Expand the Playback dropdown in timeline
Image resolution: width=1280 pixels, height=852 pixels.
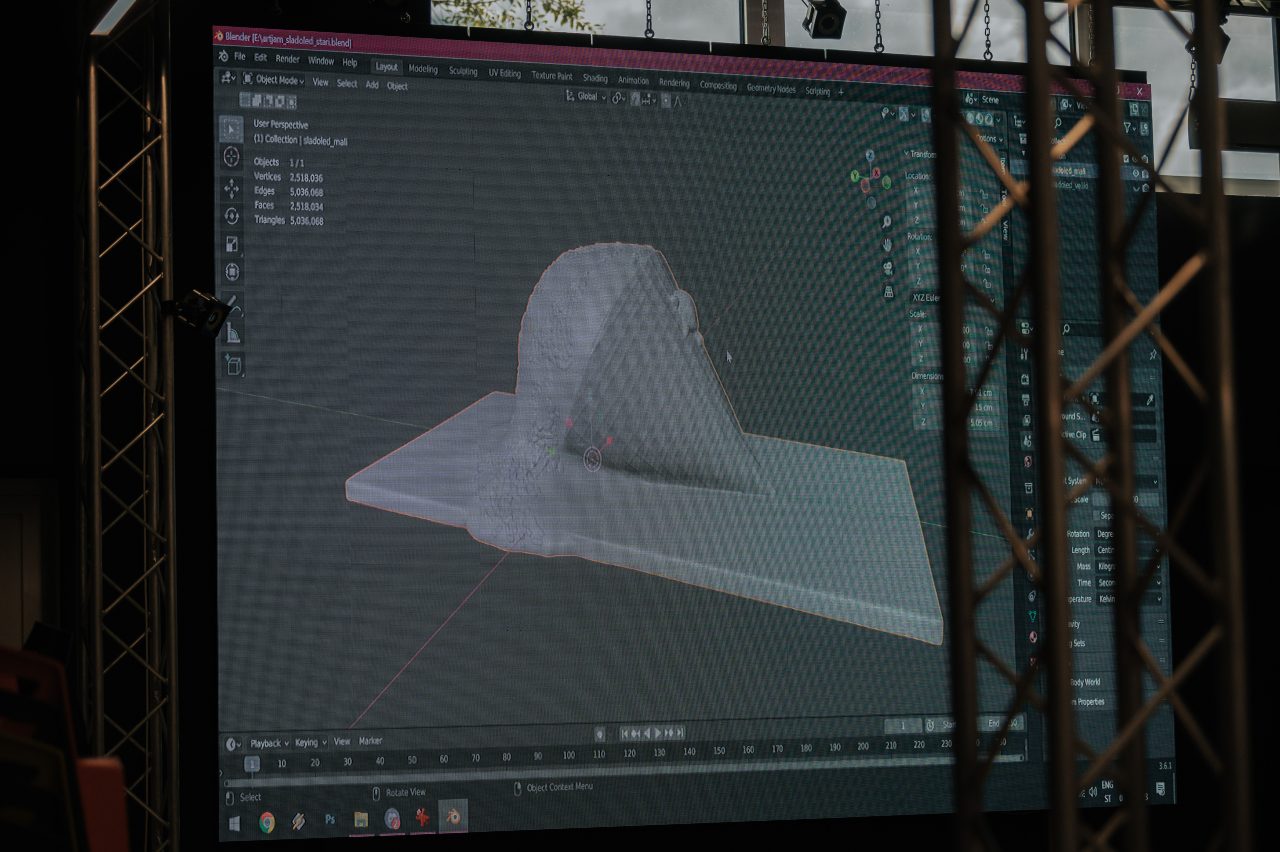click(x=268, y=743)
